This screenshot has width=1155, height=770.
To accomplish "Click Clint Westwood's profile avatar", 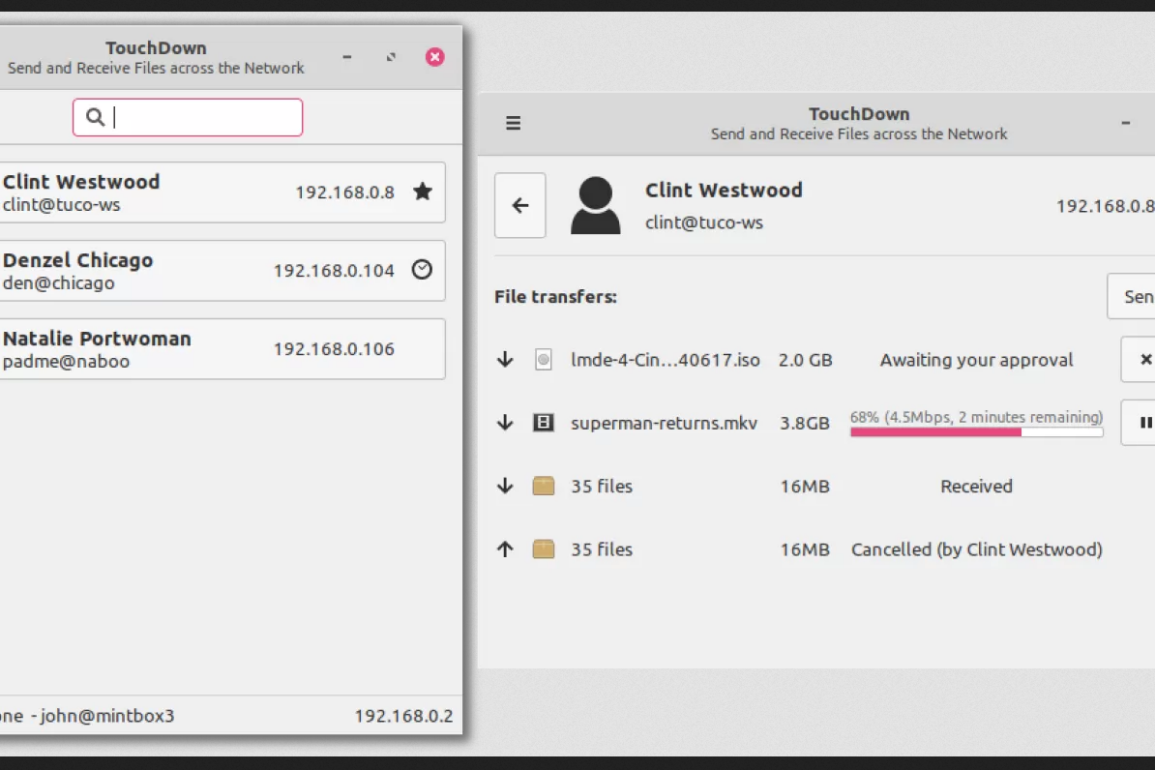I will click(595, 205).
